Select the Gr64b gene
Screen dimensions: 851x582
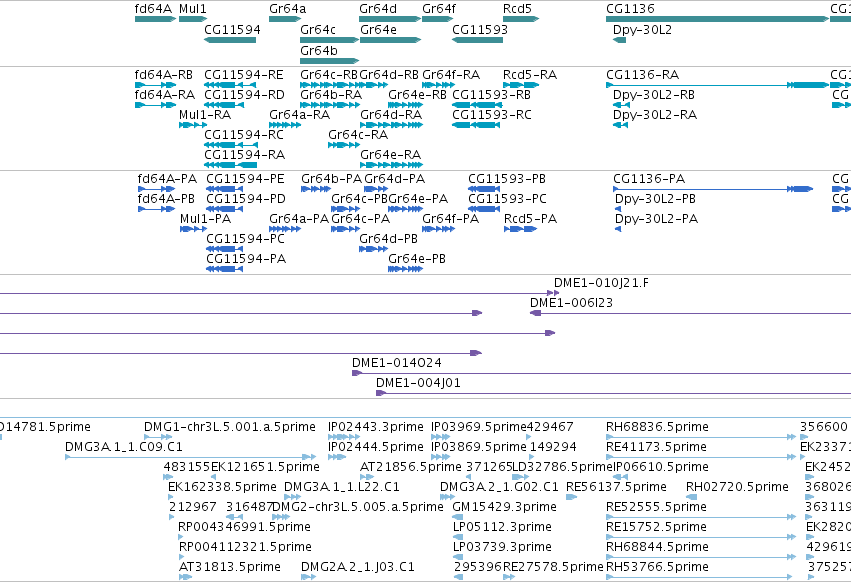329,60
